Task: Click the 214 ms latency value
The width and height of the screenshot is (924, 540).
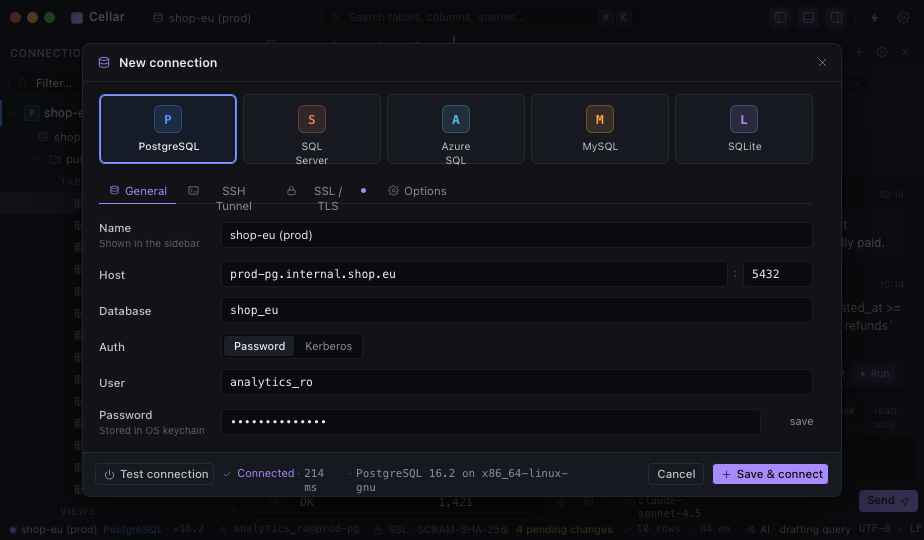Action: click(x=314, y=480)
